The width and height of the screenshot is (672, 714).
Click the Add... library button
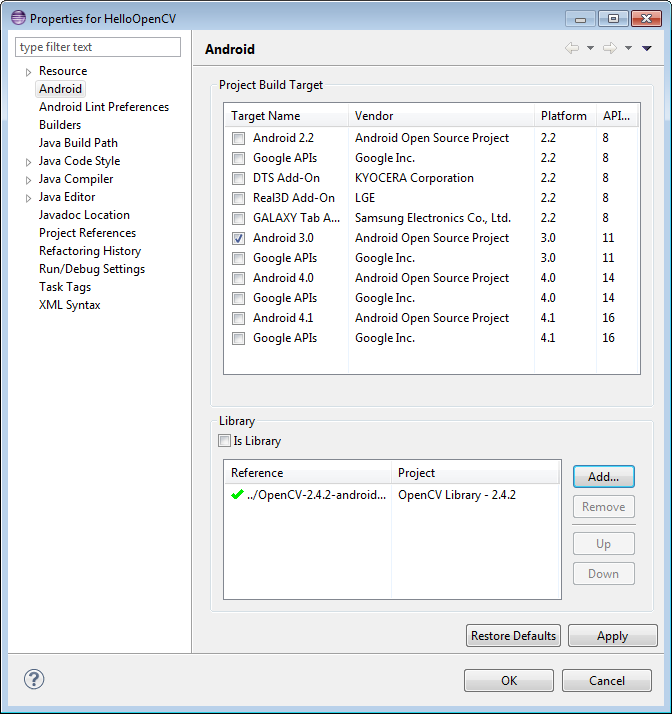pyautogui.click(x=603, y=476)
